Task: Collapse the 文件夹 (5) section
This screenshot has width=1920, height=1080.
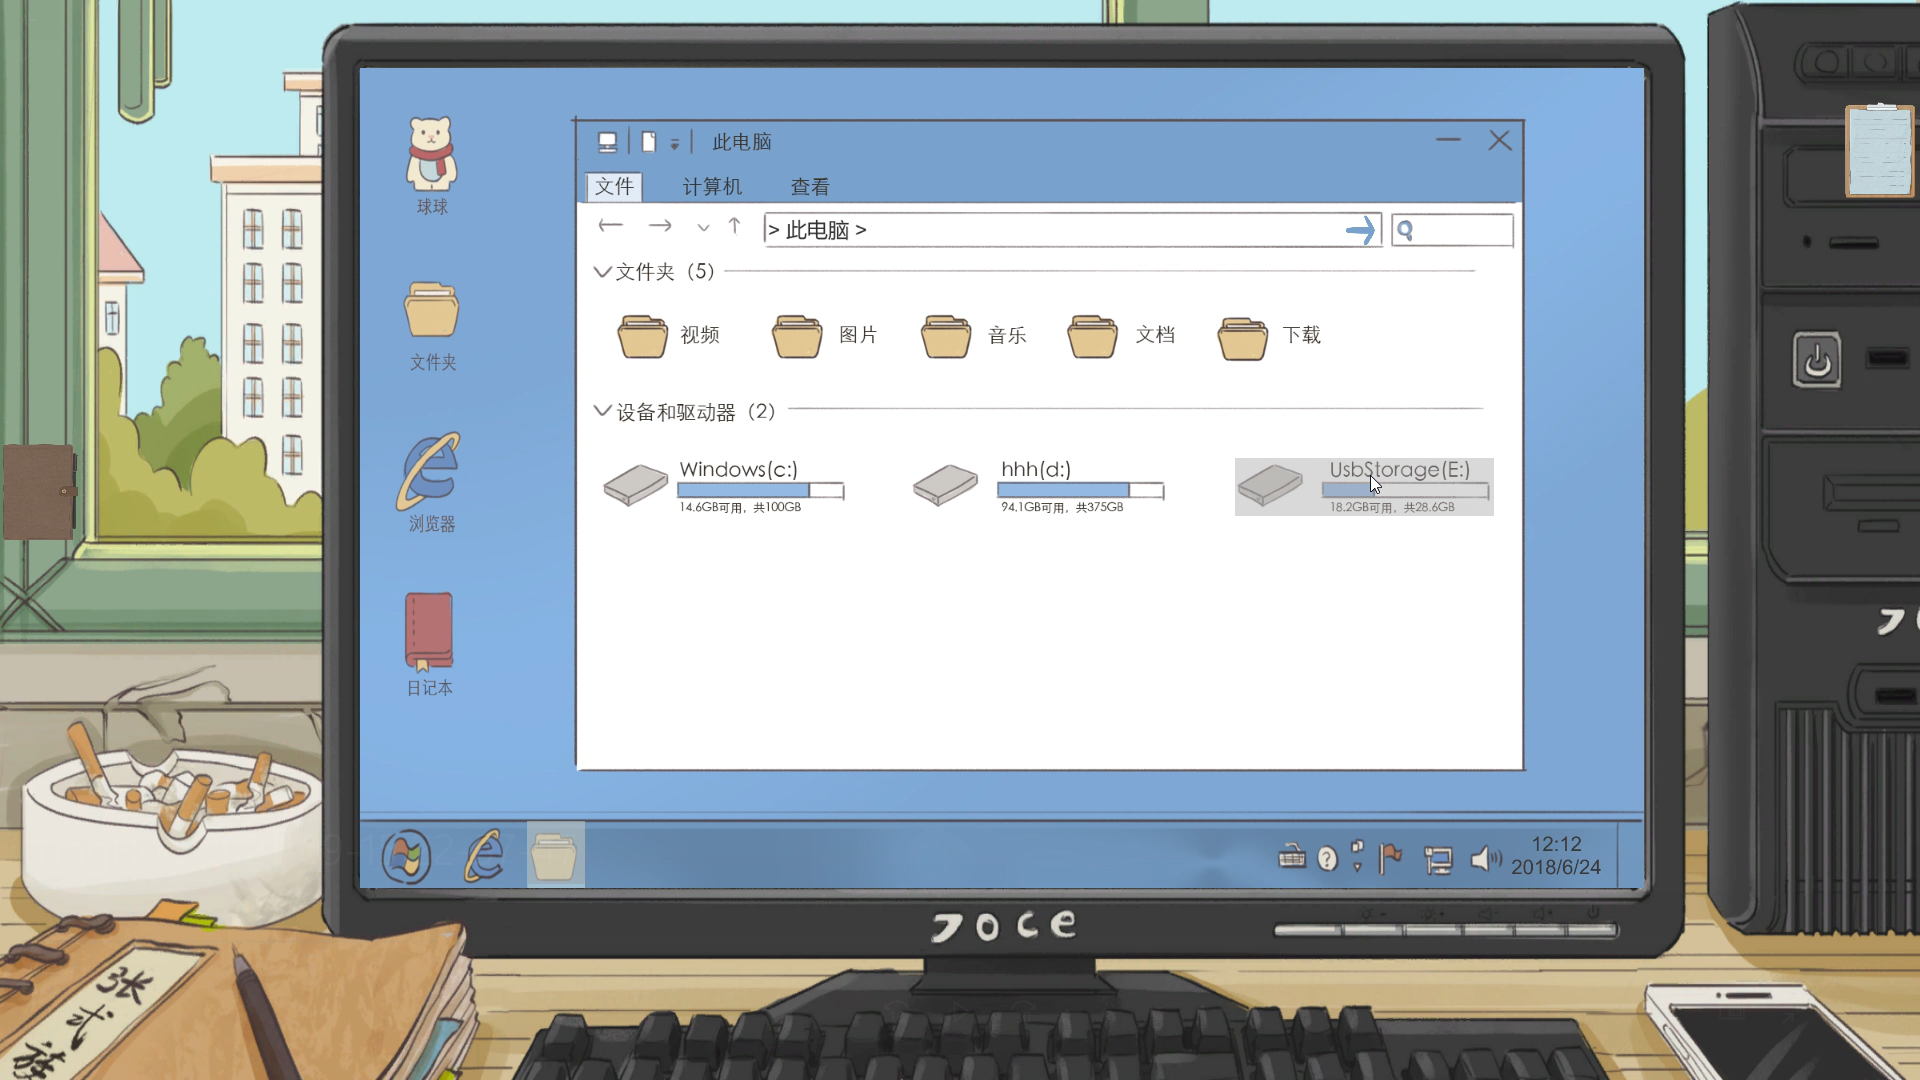Action: coord(602,272)
